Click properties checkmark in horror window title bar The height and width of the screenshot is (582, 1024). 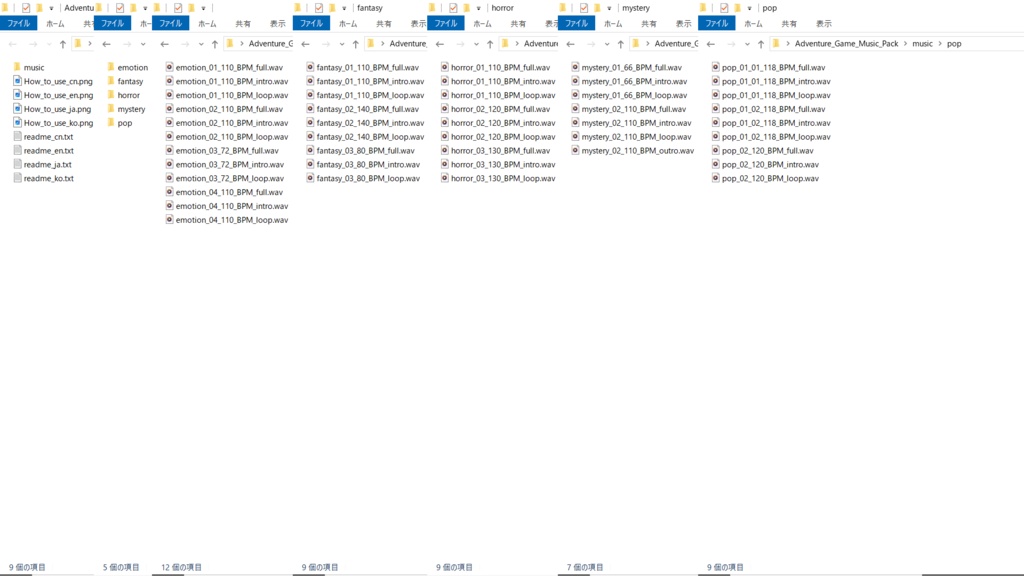click(x=453, y=8)
